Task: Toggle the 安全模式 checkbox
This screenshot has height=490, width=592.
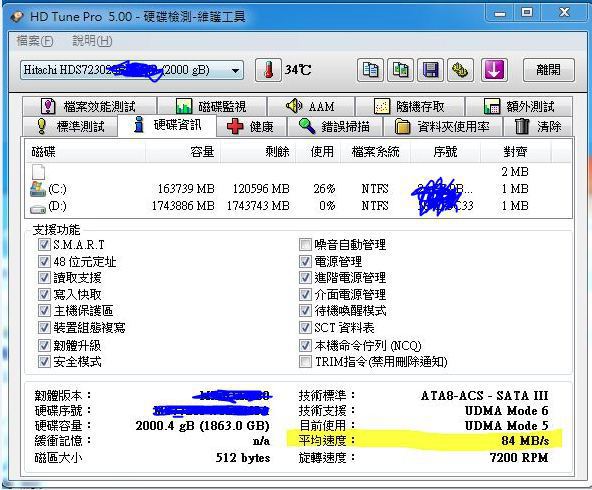Action: point(44,362)
